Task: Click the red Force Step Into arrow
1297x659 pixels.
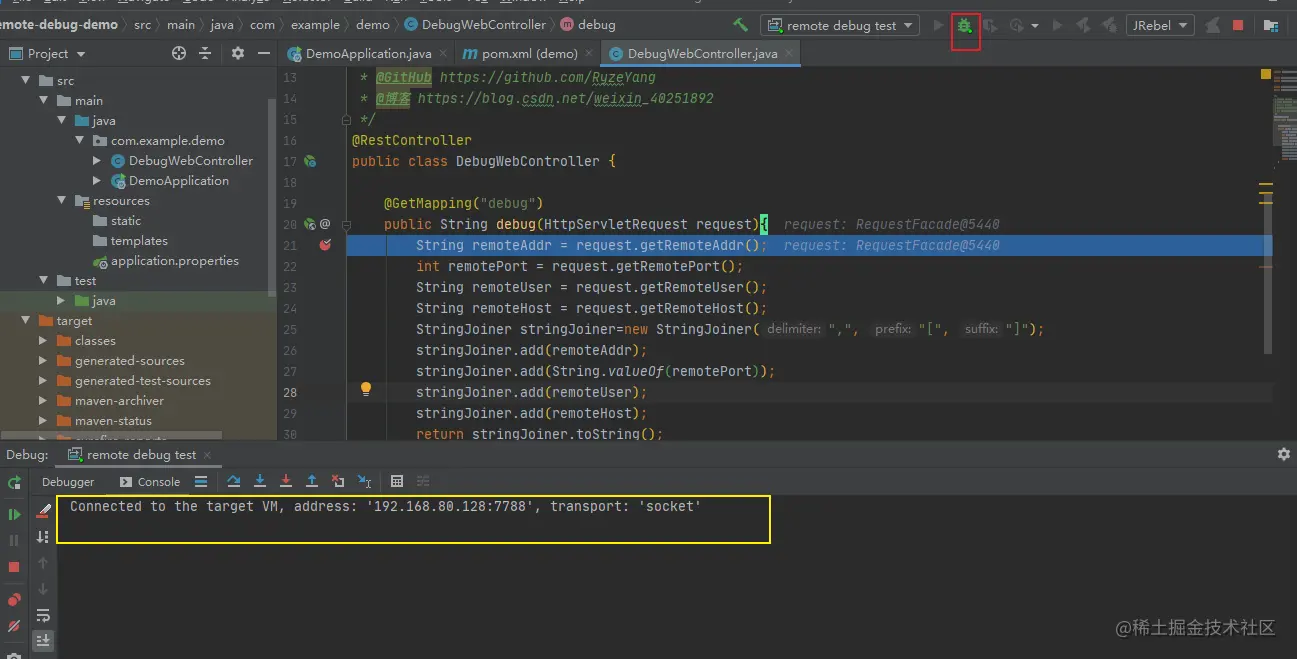Action: pos(286,481)
